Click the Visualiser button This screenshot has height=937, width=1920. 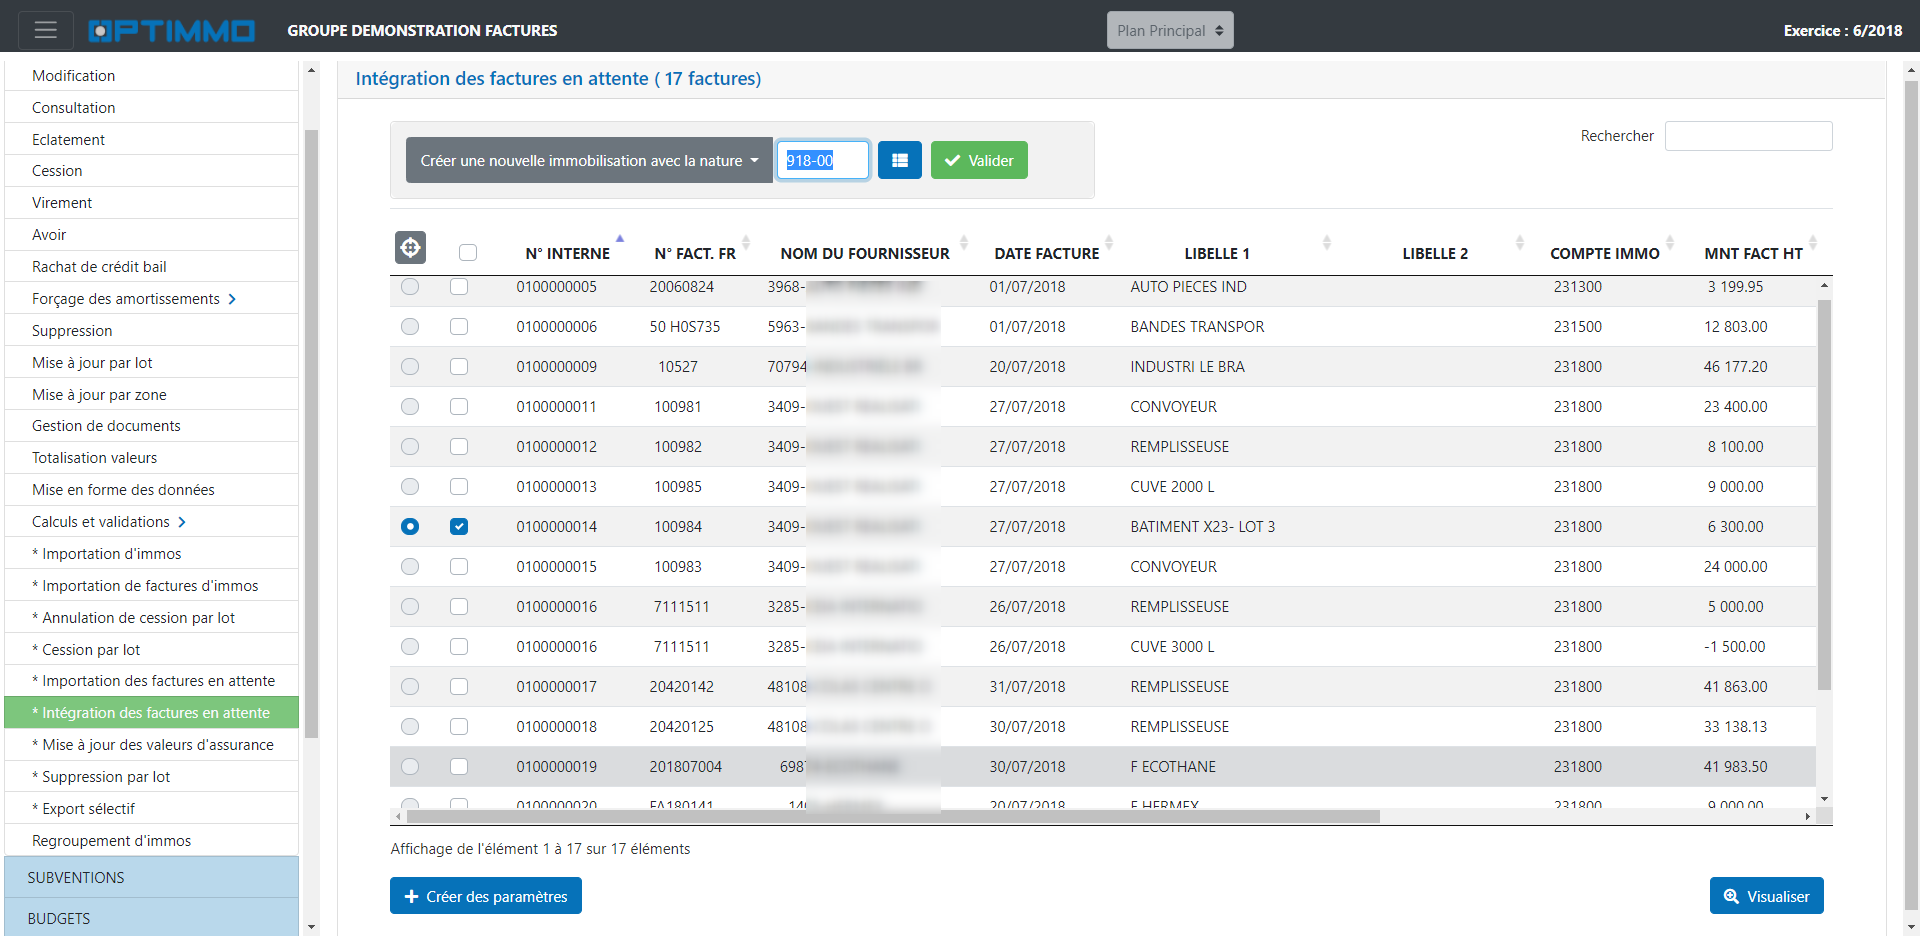point(1766,896)
